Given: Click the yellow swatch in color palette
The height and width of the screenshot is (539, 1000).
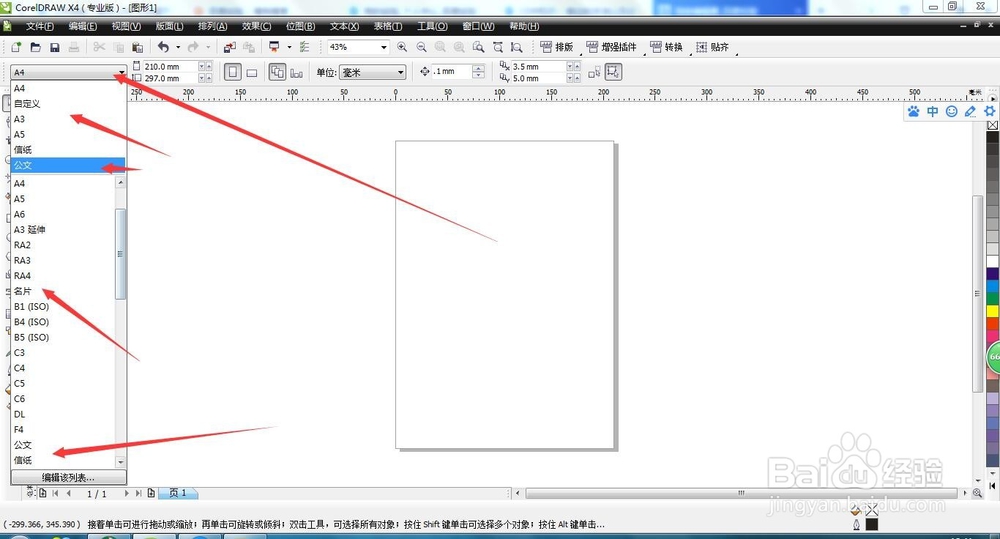Looking at the screenshot, I should point(992,311).
